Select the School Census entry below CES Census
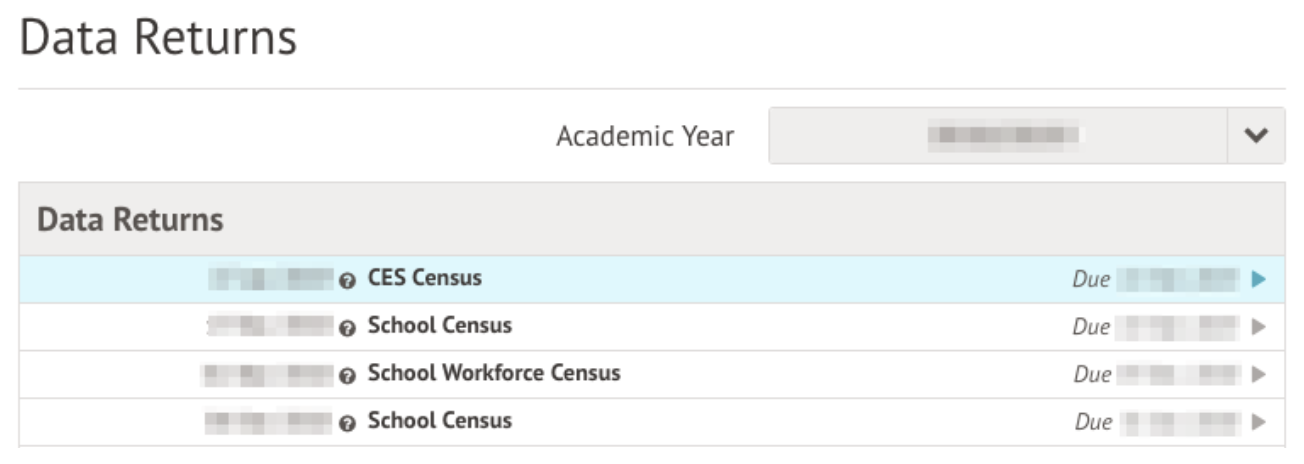This screenshot has height=464, width=1304. [x=439, y=325]
